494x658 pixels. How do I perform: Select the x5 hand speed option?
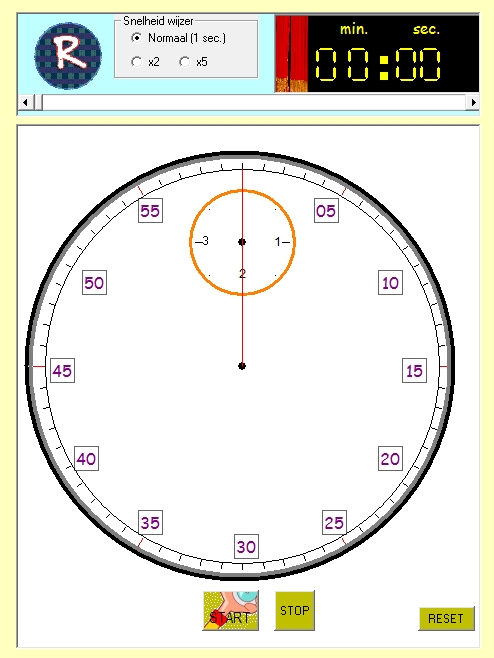(x=193, y=62)
